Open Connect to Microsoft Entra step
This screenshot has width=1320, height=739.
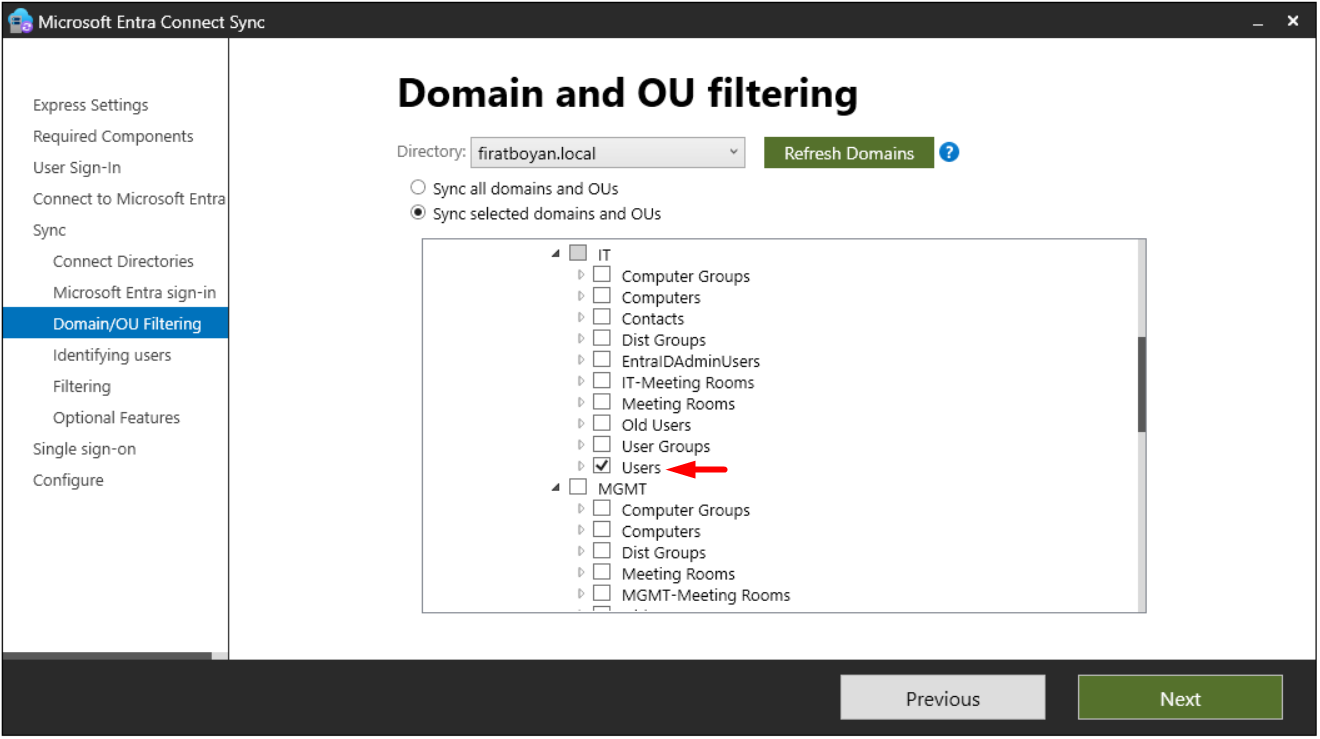[129, 198]
